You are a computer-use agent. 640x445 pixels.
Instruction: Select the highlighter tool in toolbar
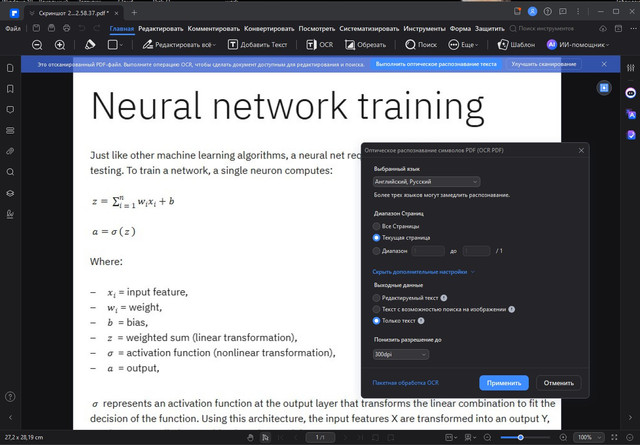(x=89, y=45)
